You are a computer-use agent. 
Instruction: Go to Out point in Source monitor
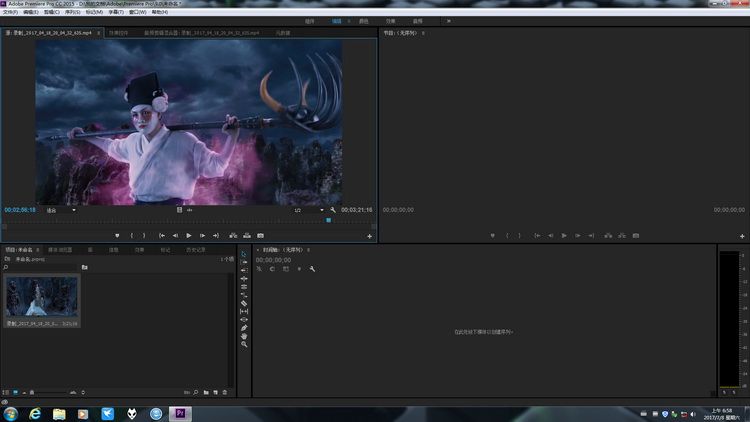point(216,235)
